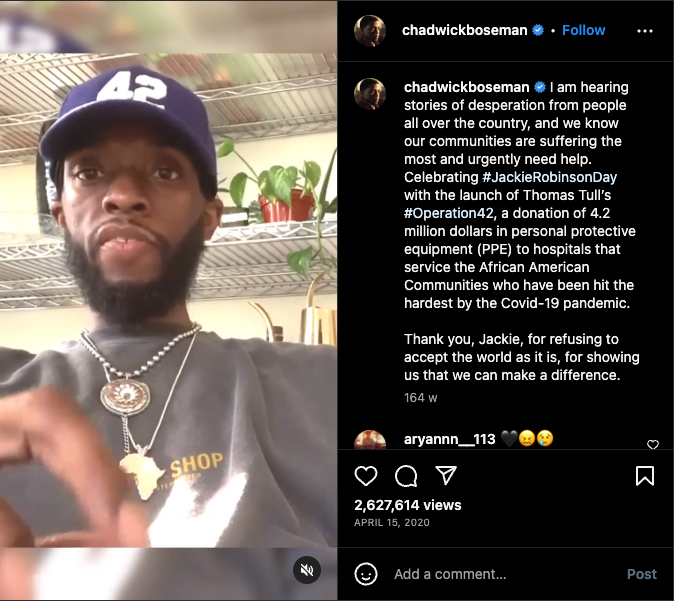Post the comment
Screen dimensions: 674x601
pos(642,574)
